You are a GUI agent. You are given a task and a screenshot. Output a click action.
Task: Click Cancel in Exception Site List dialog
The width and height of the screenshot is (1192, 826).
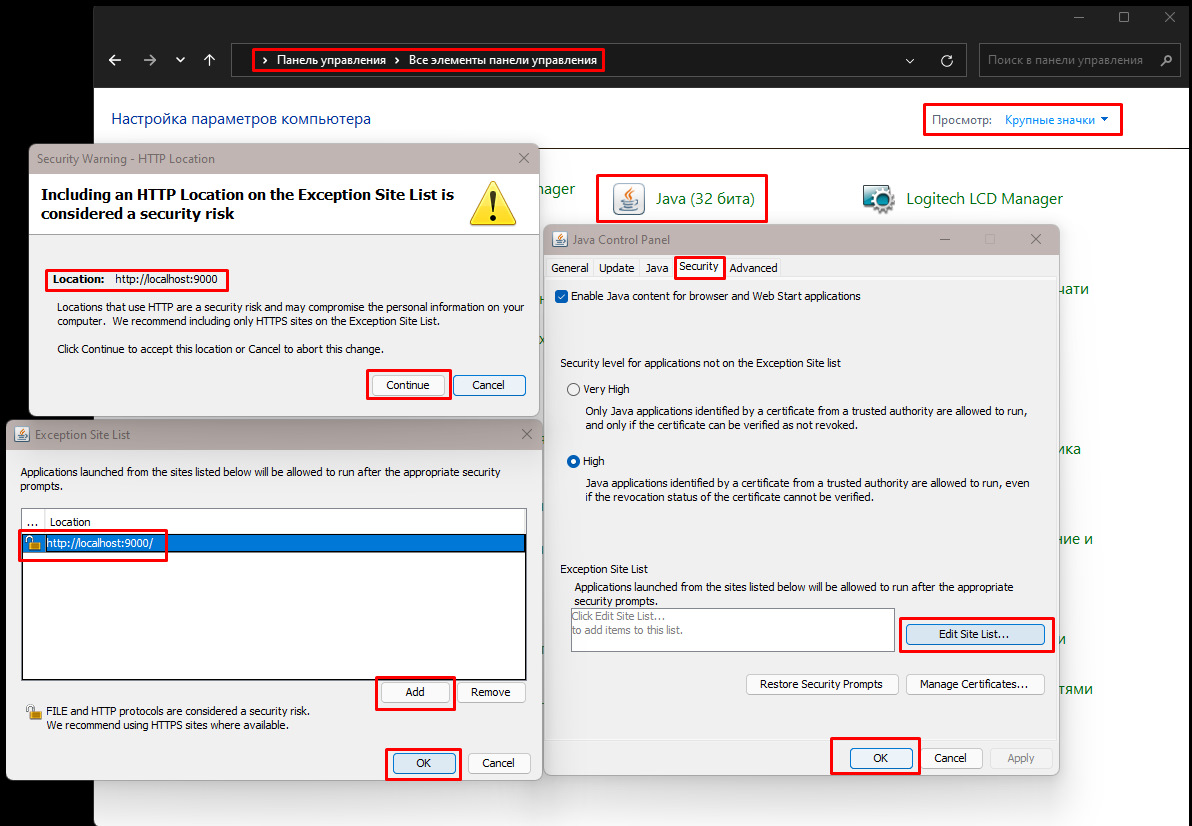click(x=498, y=763)
